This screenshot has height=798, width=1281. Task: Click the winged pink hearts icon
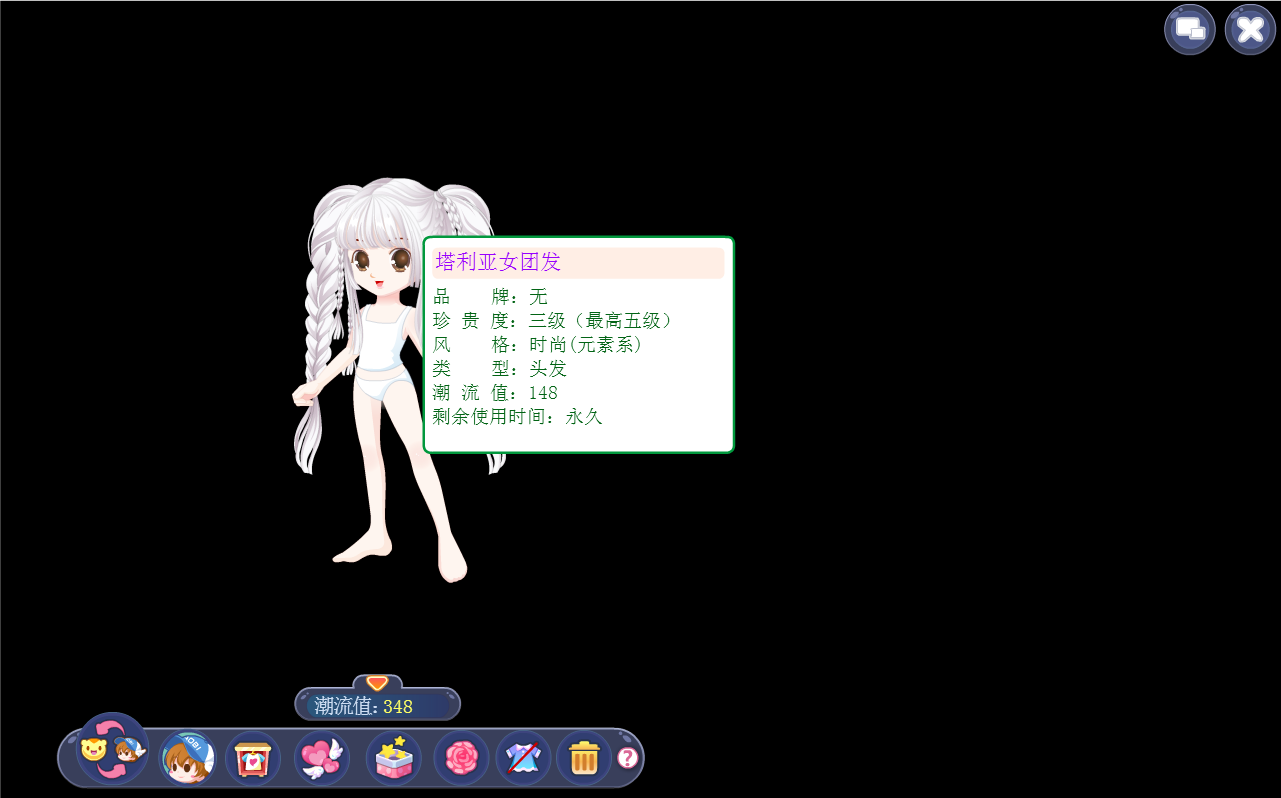point(321,758)
